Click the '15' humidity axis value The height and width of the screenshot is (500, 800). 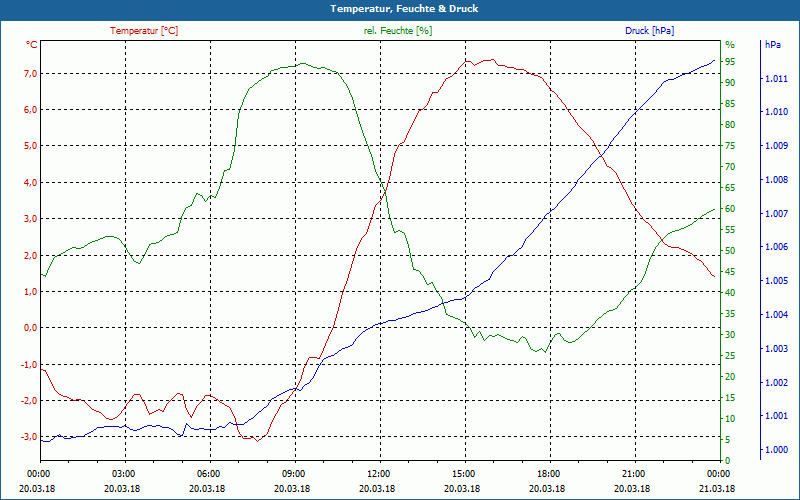point(730,398)
